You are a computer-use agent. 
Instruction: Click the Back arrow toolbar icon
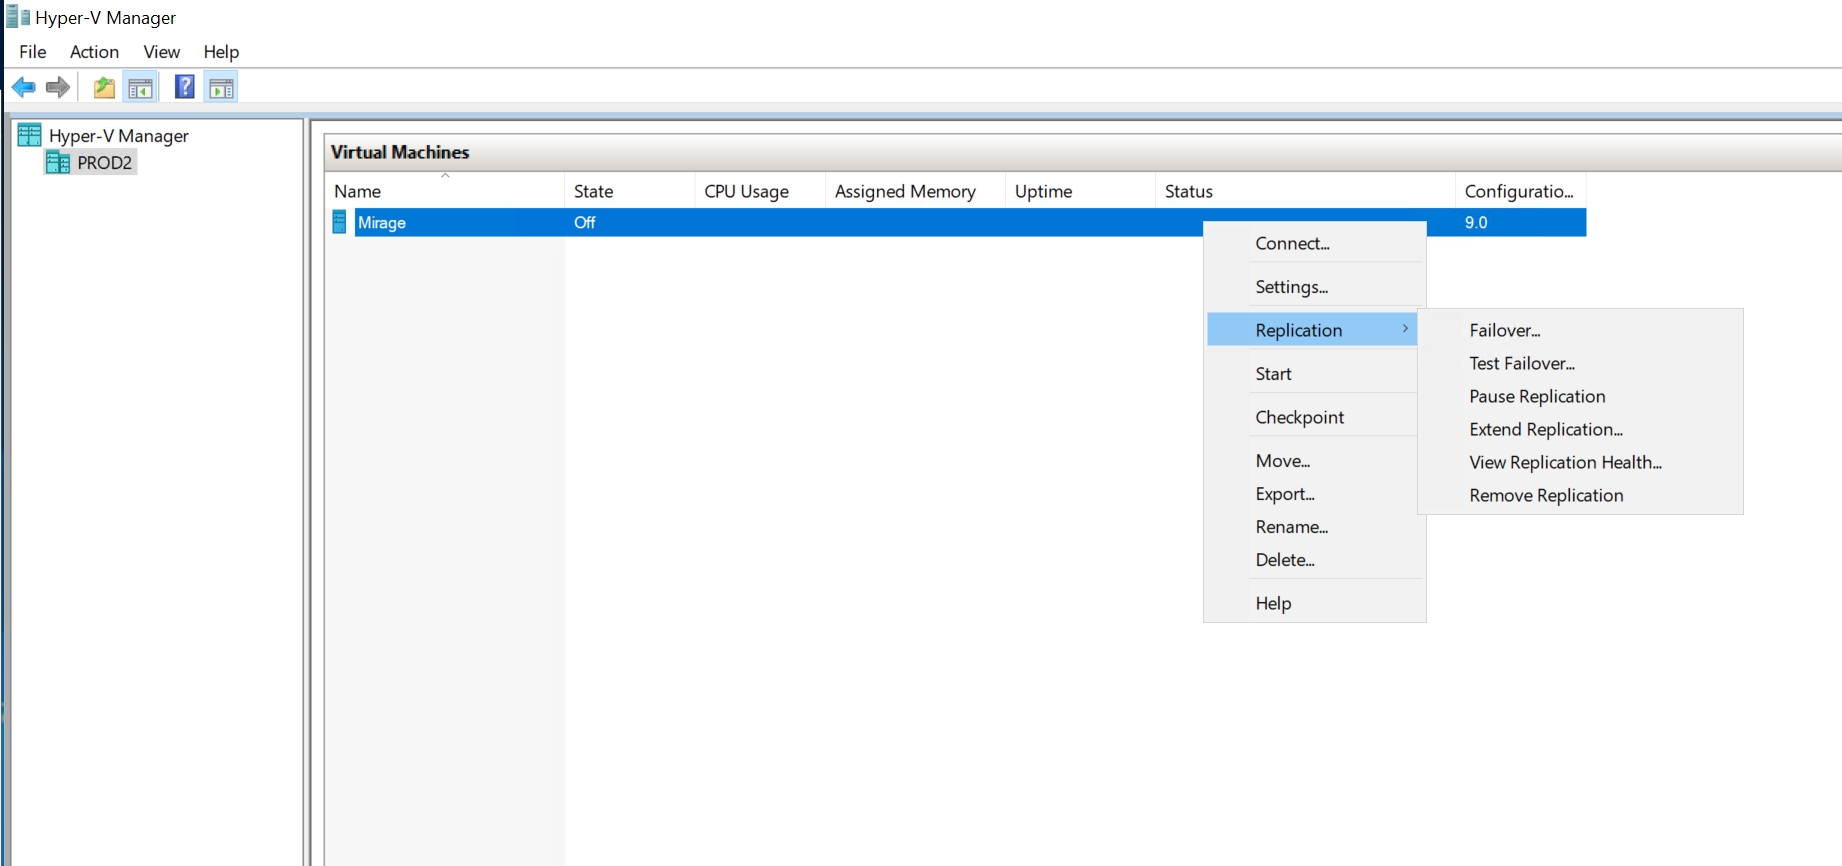[x=24, y=88]
